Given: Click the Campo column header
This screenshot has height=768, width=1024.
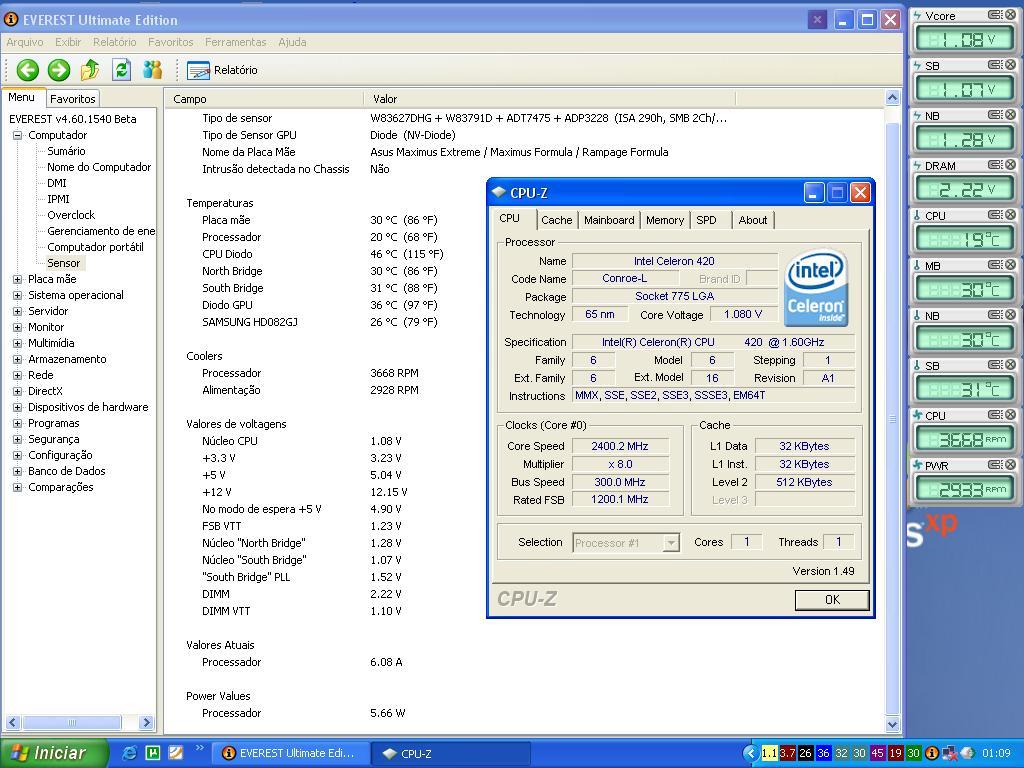Looking at the screenshot, I should (263, 99).
